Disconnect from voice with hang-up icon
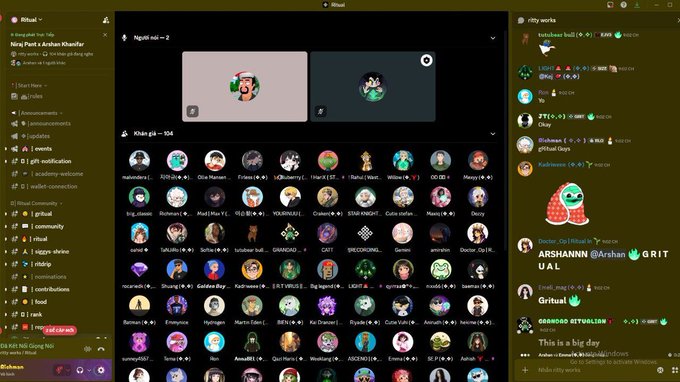The image size is (680, 382). [x=101, y=349]
